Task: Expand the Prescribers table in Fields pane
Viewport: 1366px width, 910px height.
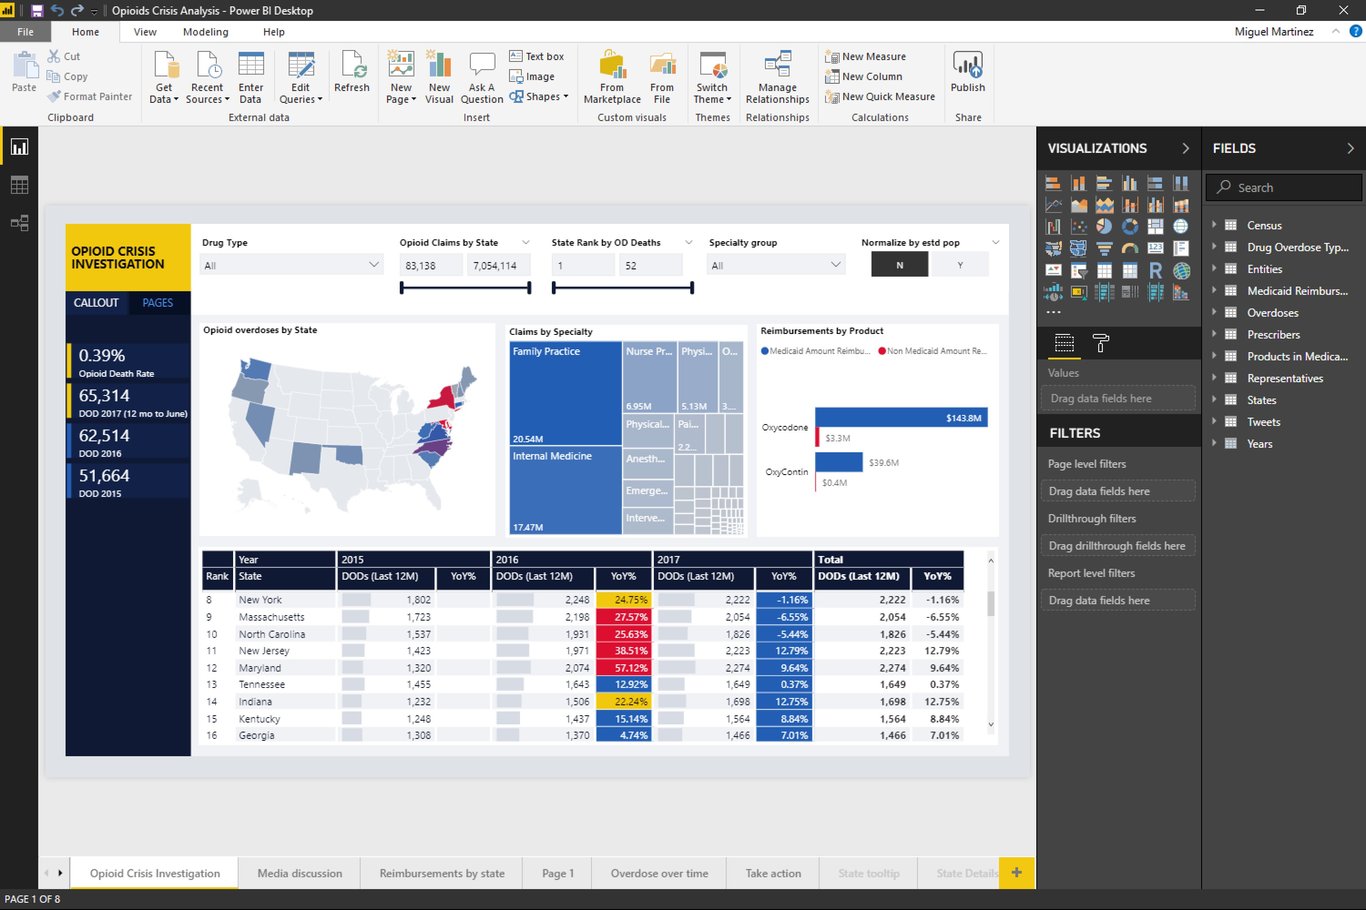Action: [x=1213, y=334]
